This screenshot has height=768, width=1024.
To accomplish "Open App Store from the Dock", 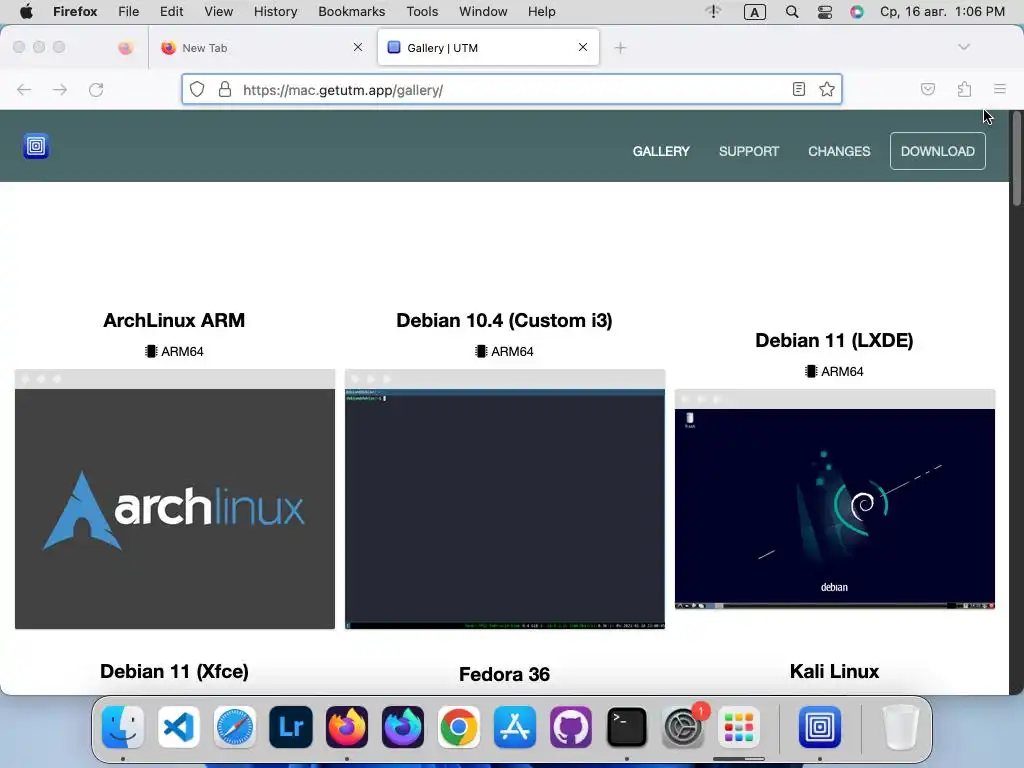I will (x=515, y=727).
